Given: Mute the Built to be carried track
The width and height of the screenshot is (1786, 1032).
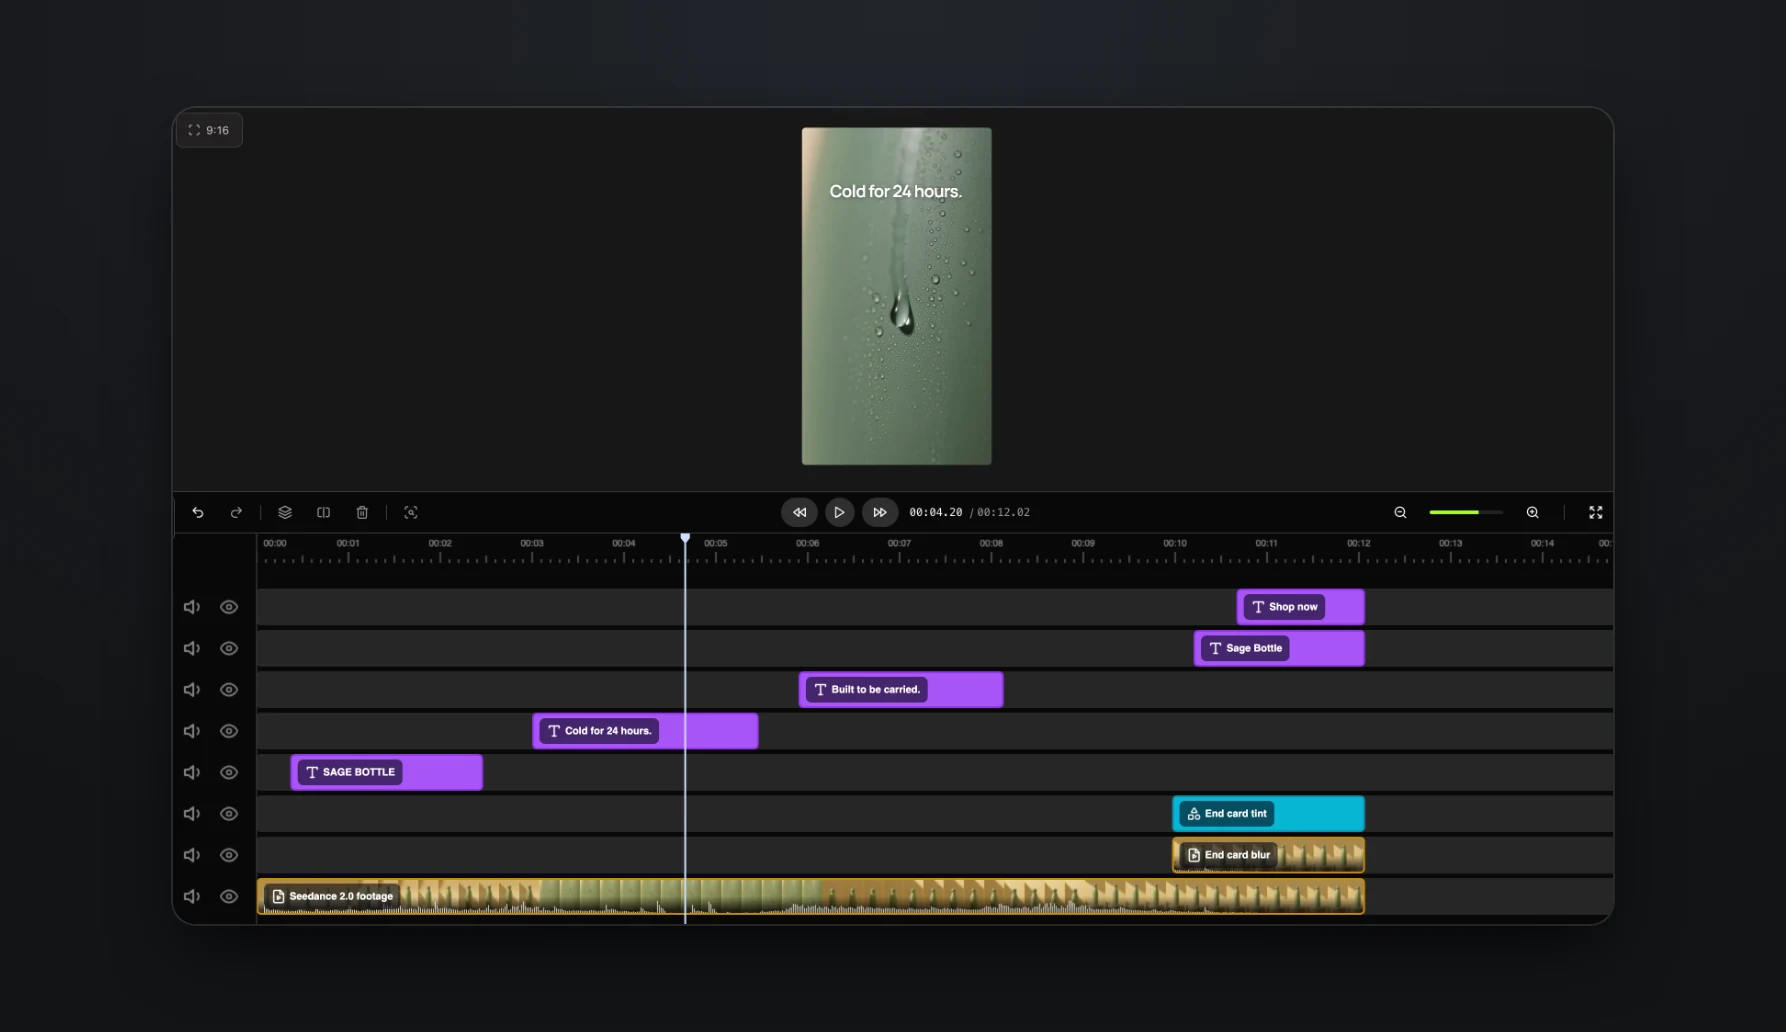Looking at the screenshot, I should 192,690.
